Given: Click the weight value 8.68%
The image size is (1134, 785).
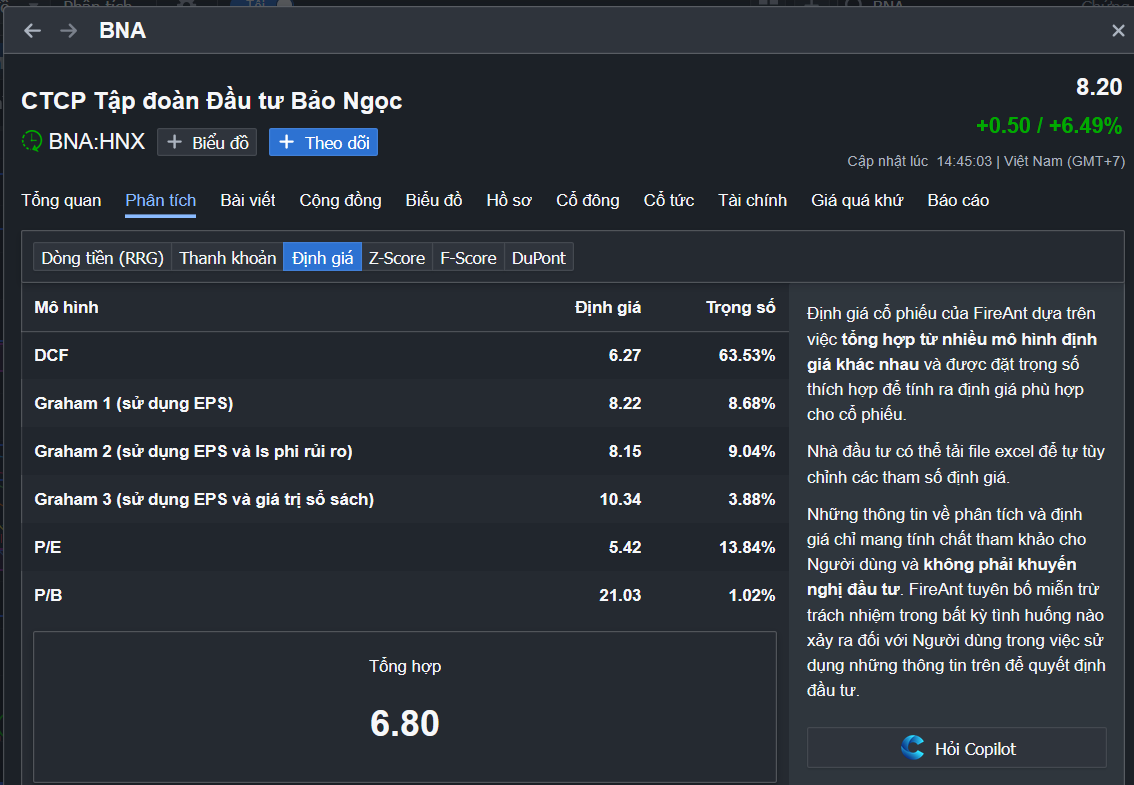Looking at the screenshot, I should pyautogui.click(x=751, y=403).
